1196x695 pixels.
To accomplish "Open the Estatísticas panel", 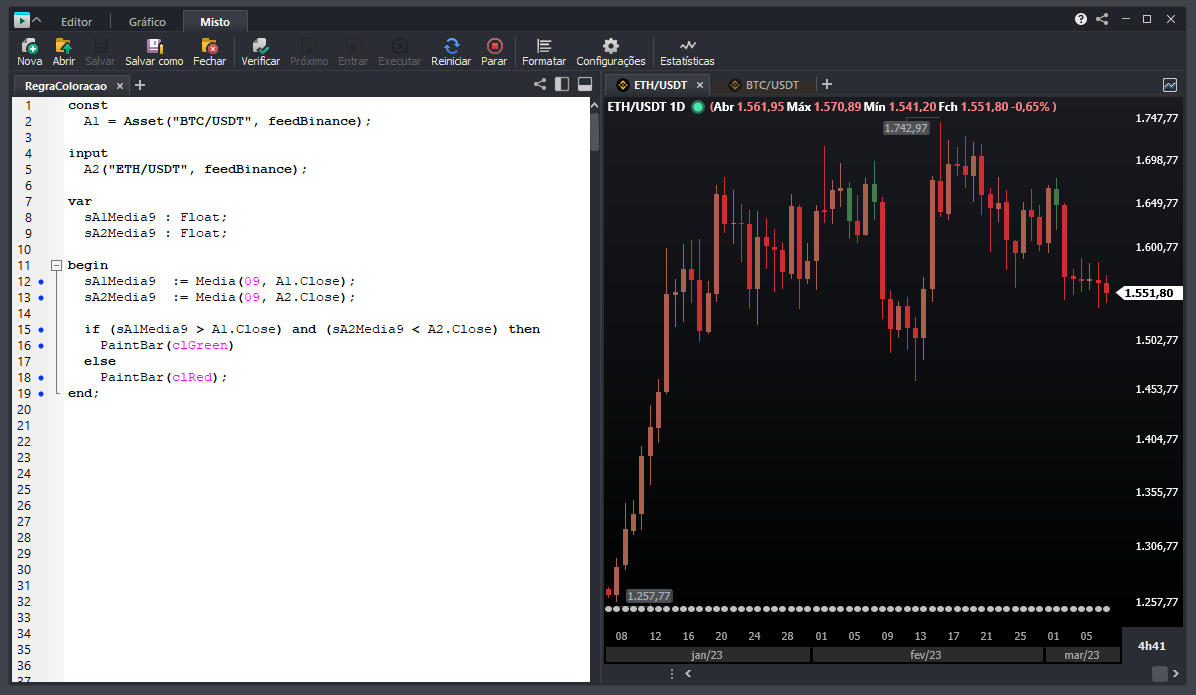I will coord(687,52).
